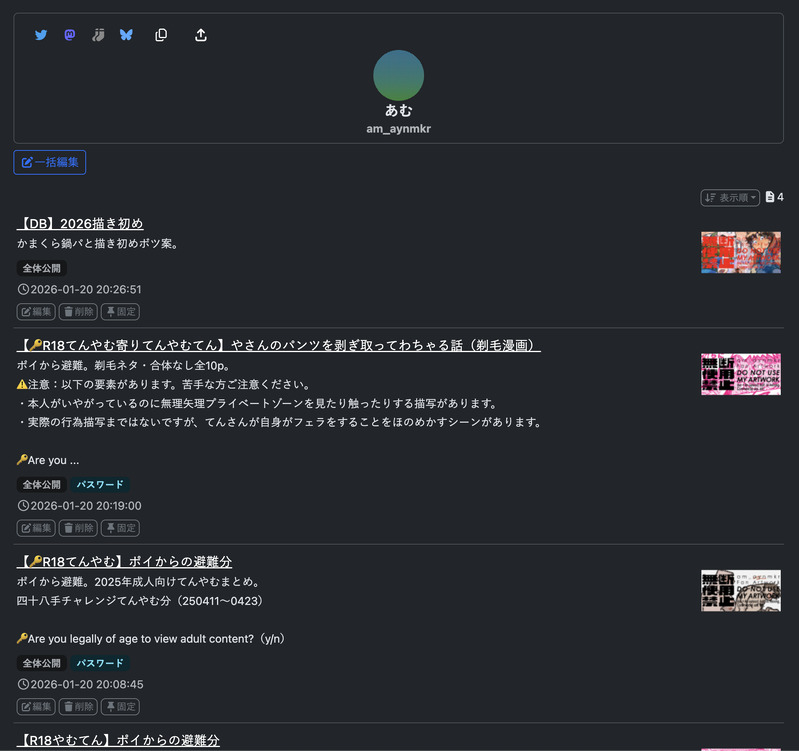Screen dimensions: 799x751
Task: Click the Misskey share icon
Action: pos(98,35)
